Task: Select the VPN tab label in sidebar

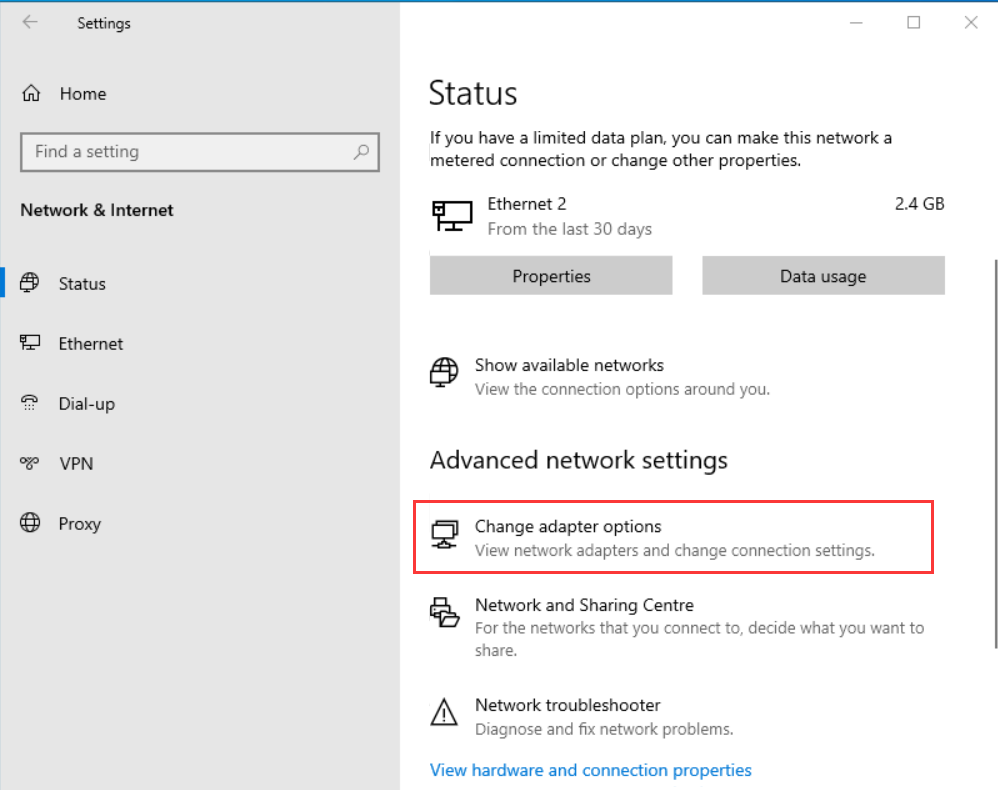Action: [x=76, y=464]
